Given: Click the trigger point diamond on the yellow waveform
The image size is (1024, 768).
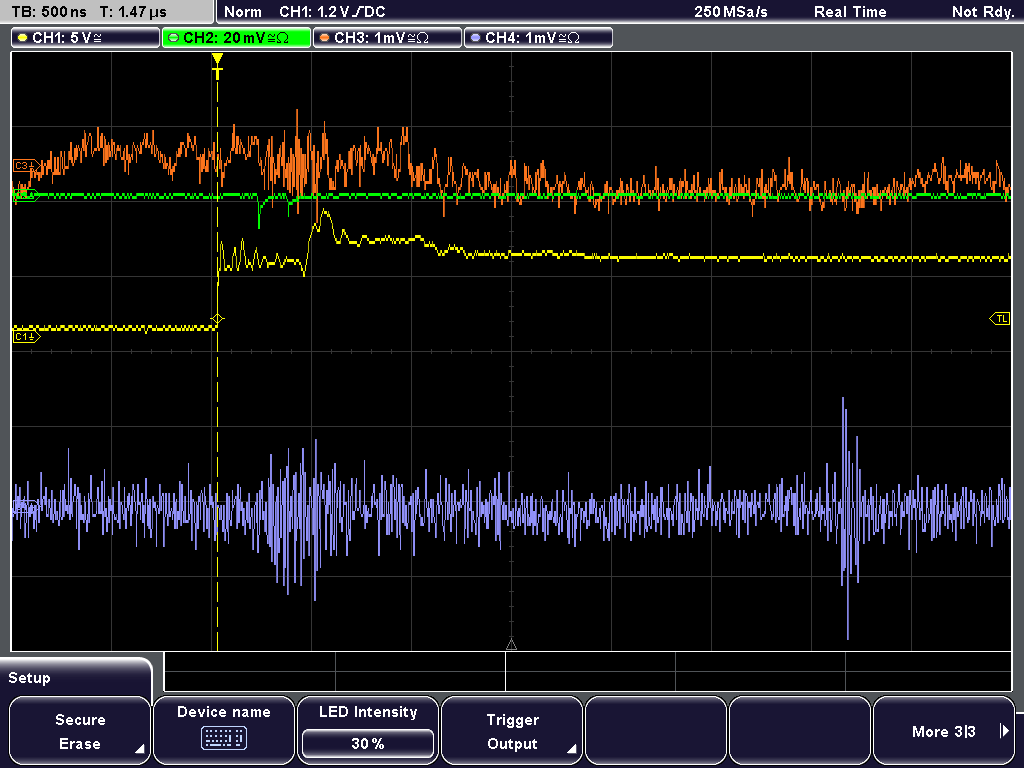Looking at the screenshot, I should 217,319.
